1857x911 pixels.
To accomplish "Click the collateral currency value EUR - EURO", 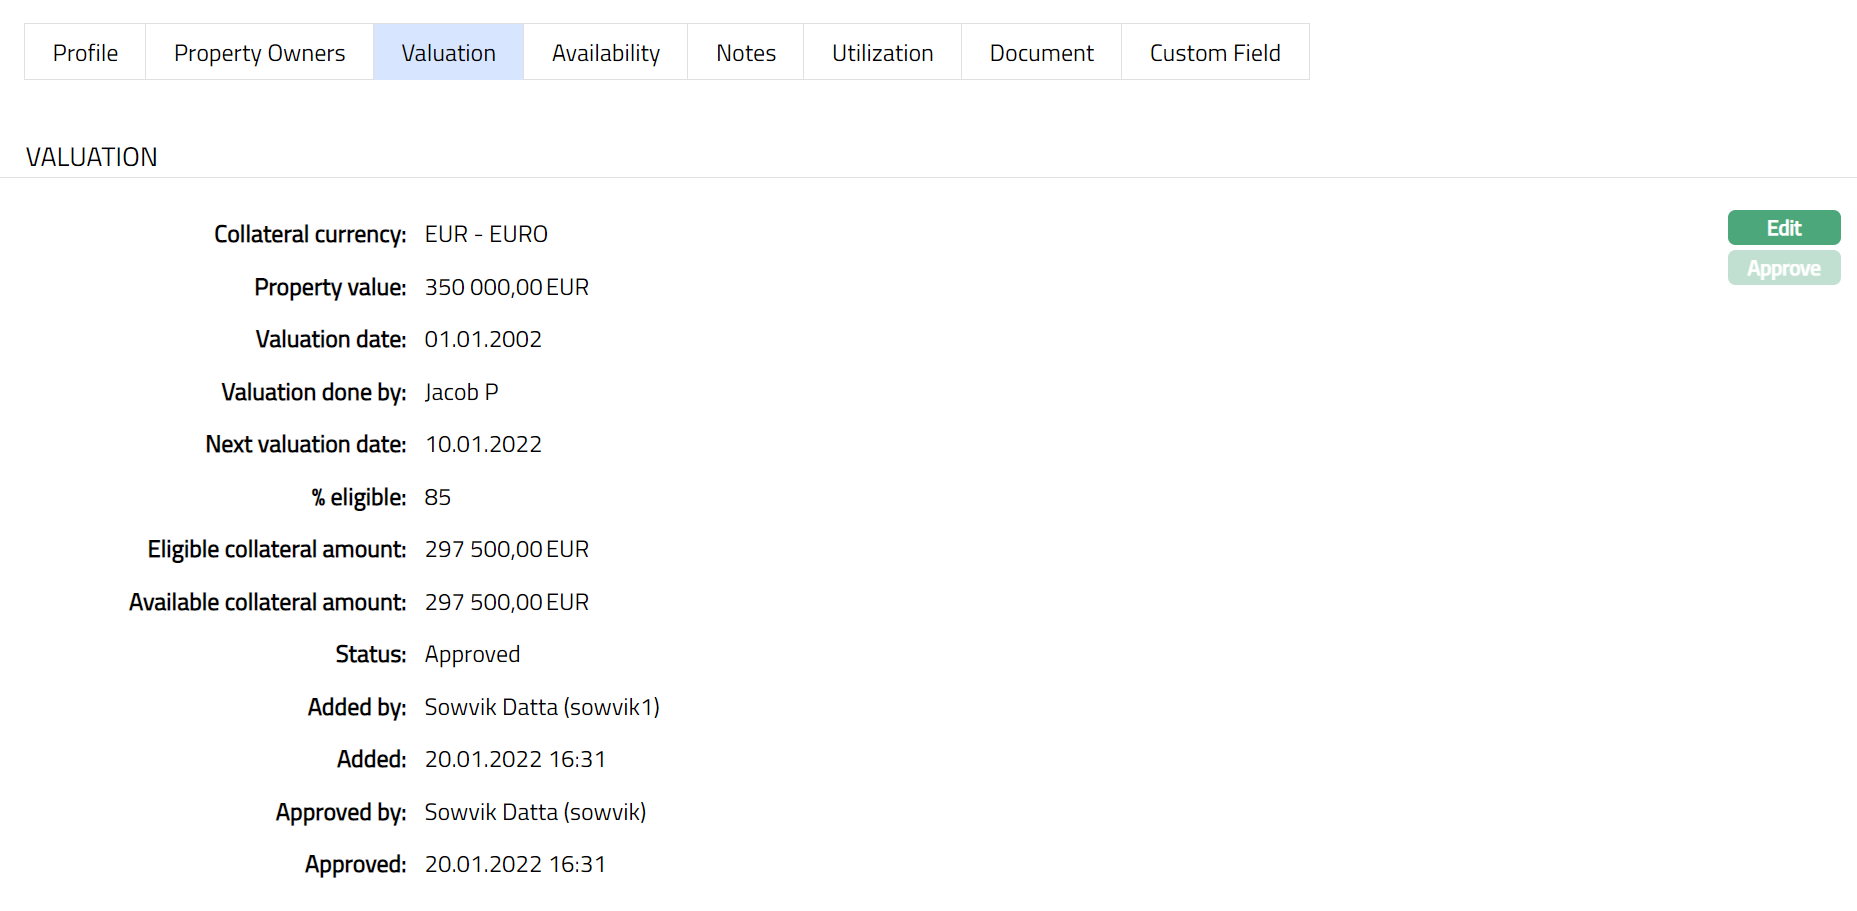I will point(486,234).
